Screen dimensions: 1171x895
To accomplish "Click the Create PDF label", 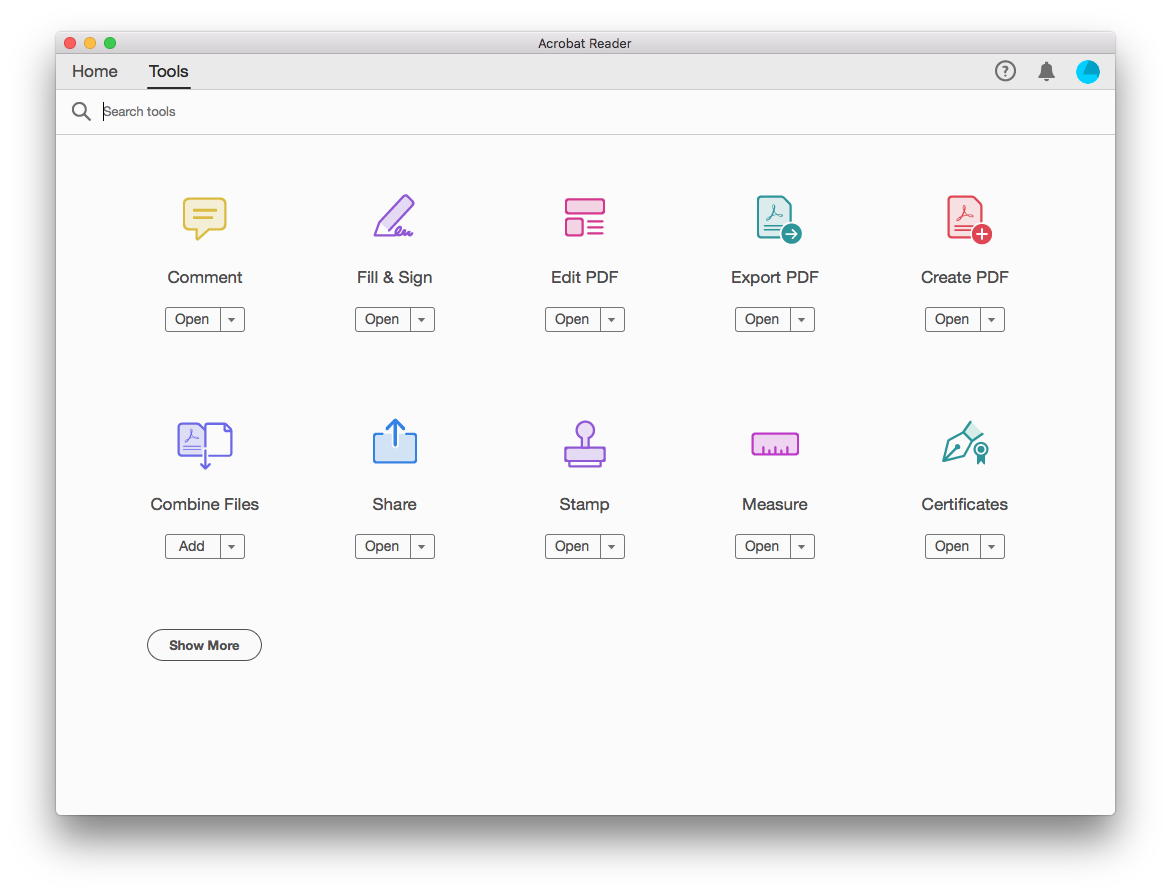I will point(965,277).
